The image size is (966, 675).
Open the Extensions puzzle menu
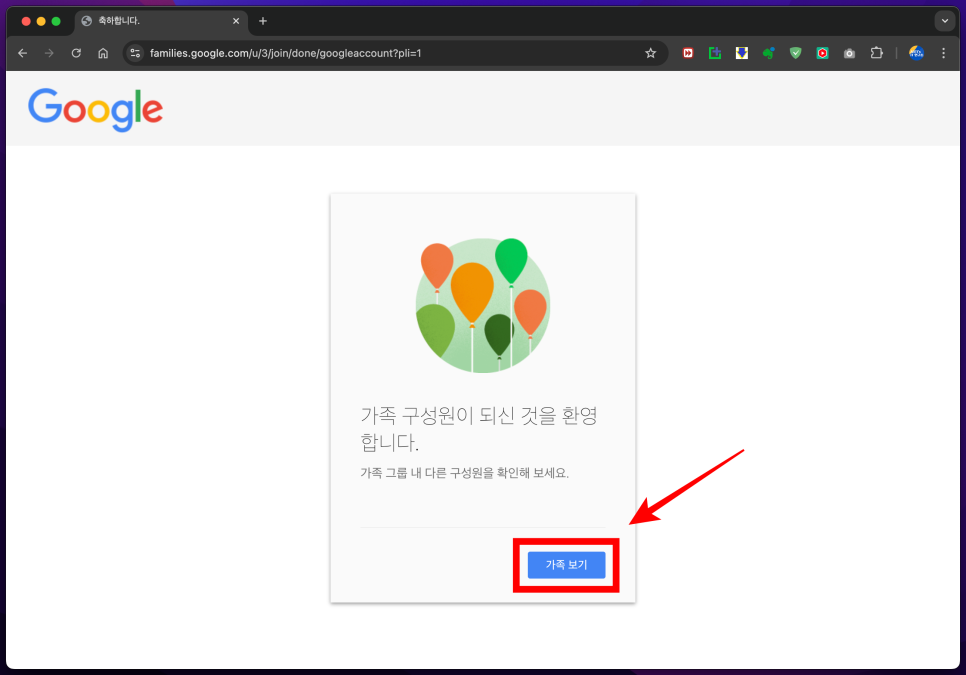tap(877, 54)
